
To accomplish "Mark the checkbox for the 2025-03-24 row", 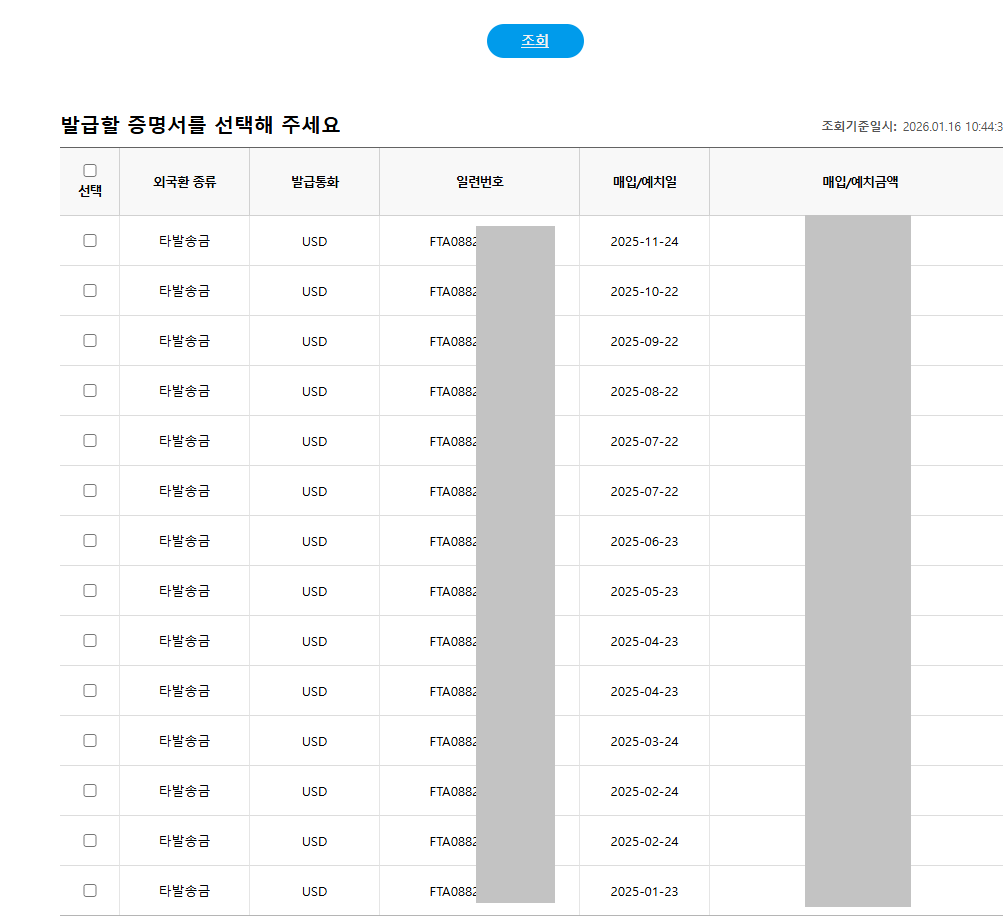I will (x=90, y=740).
